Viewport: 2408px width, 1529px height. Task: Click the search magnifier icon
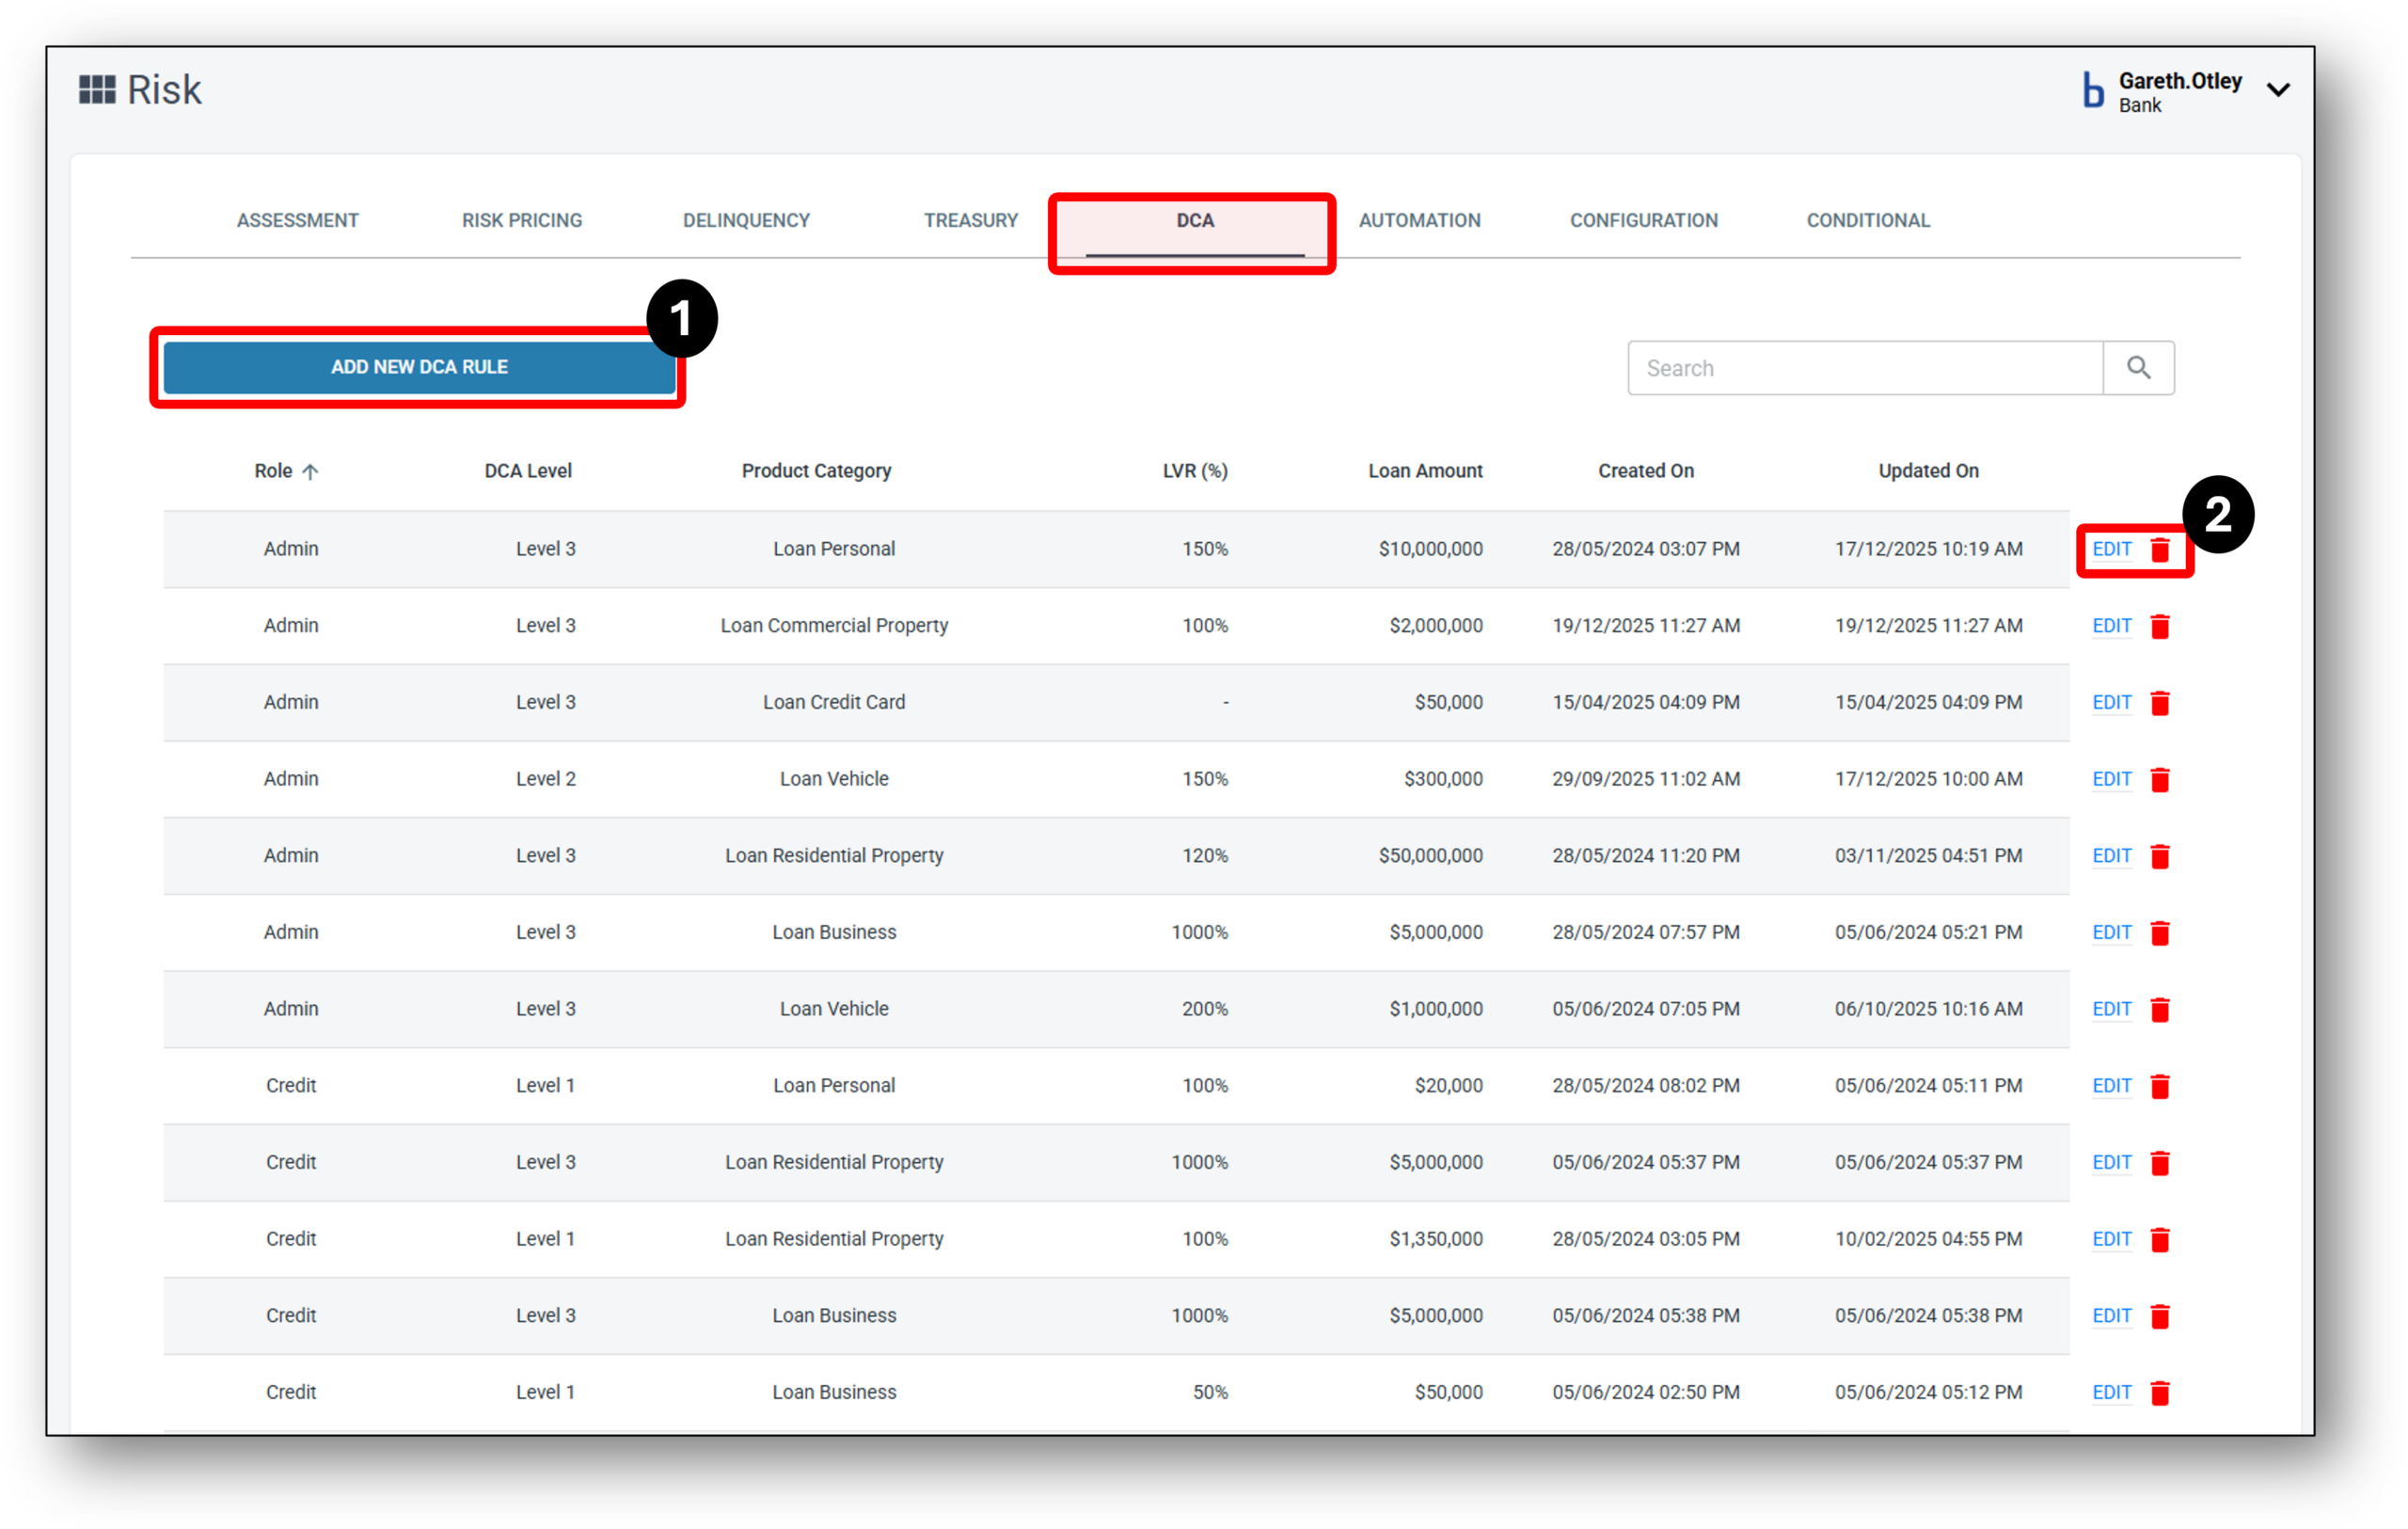pyautogui.click(x=2139, y=367)
